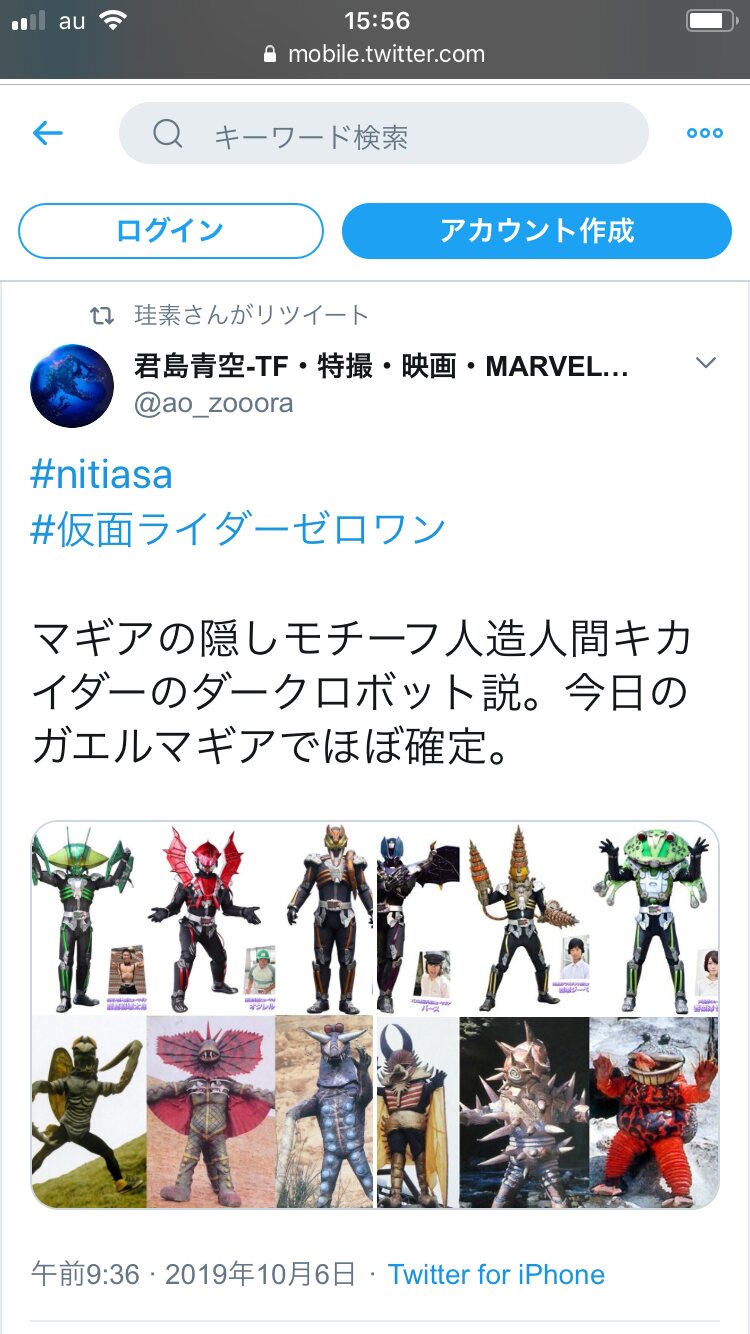Open the green frog Magia image

pyautogui.click(x=655, y=918)
